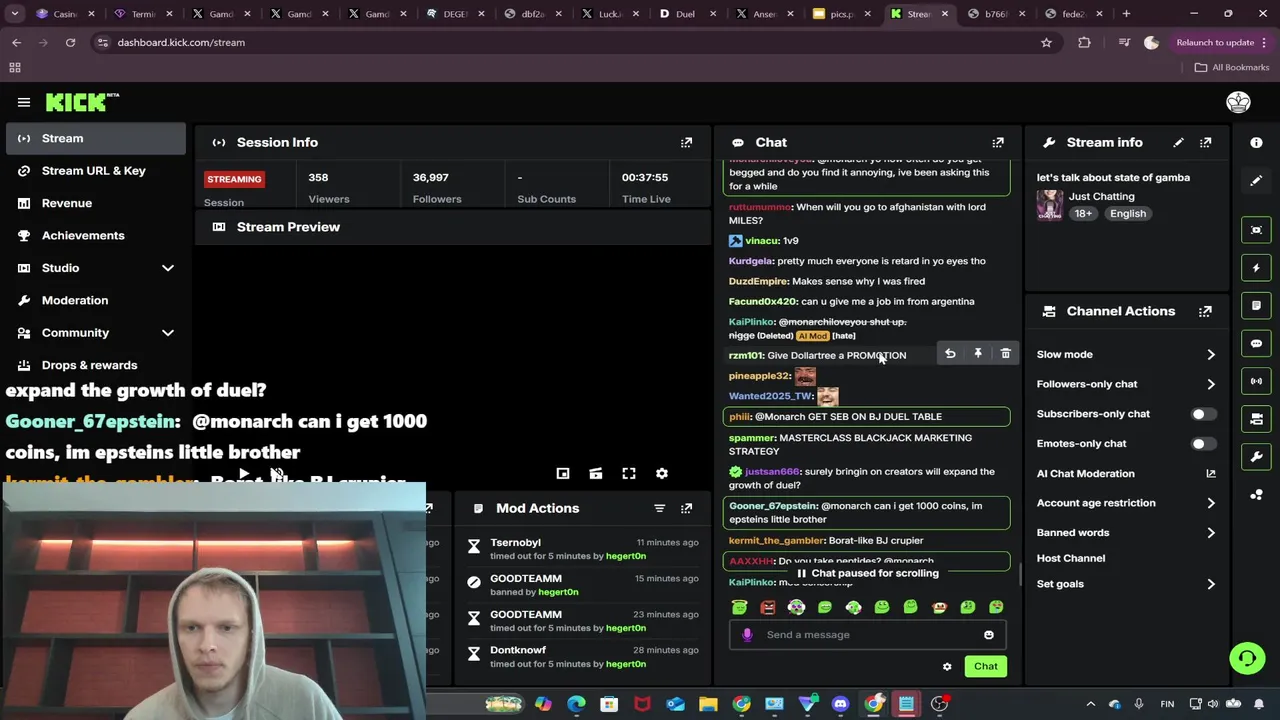This screenshot has height=720, width=1280.
Task: Enable picture-in-picture for stream preview
Action: (563, 474)
